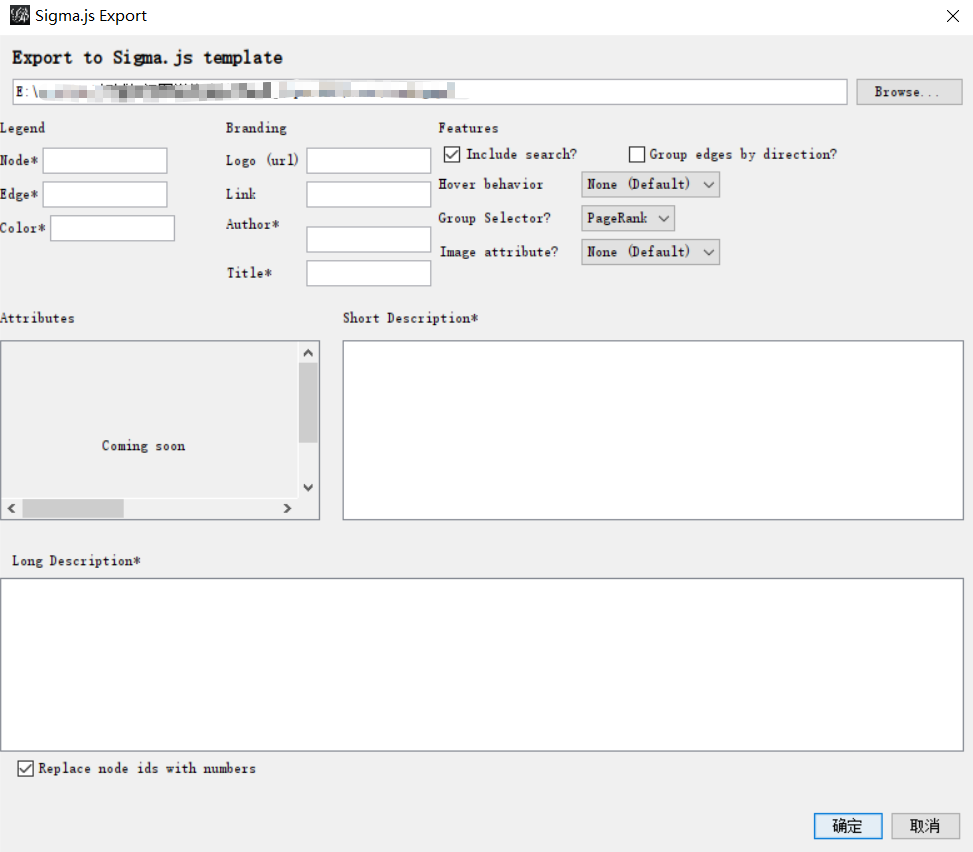973x852 pixels.
Task: Click the Sigma.js Export title bar icon
Action: (19, 16)
